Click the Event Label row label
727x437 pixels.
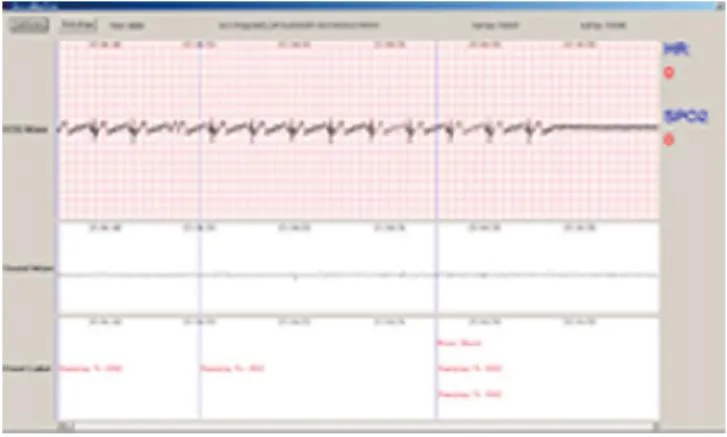coord(28,369)
